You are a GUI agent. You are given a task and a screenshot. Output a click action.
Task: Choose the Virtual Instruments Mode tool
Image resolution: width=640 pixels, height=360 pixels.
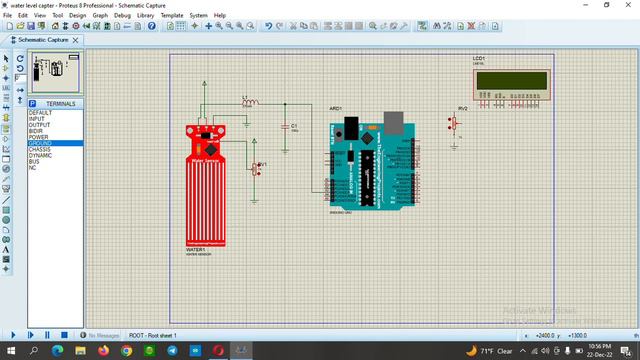coord(6,189)
